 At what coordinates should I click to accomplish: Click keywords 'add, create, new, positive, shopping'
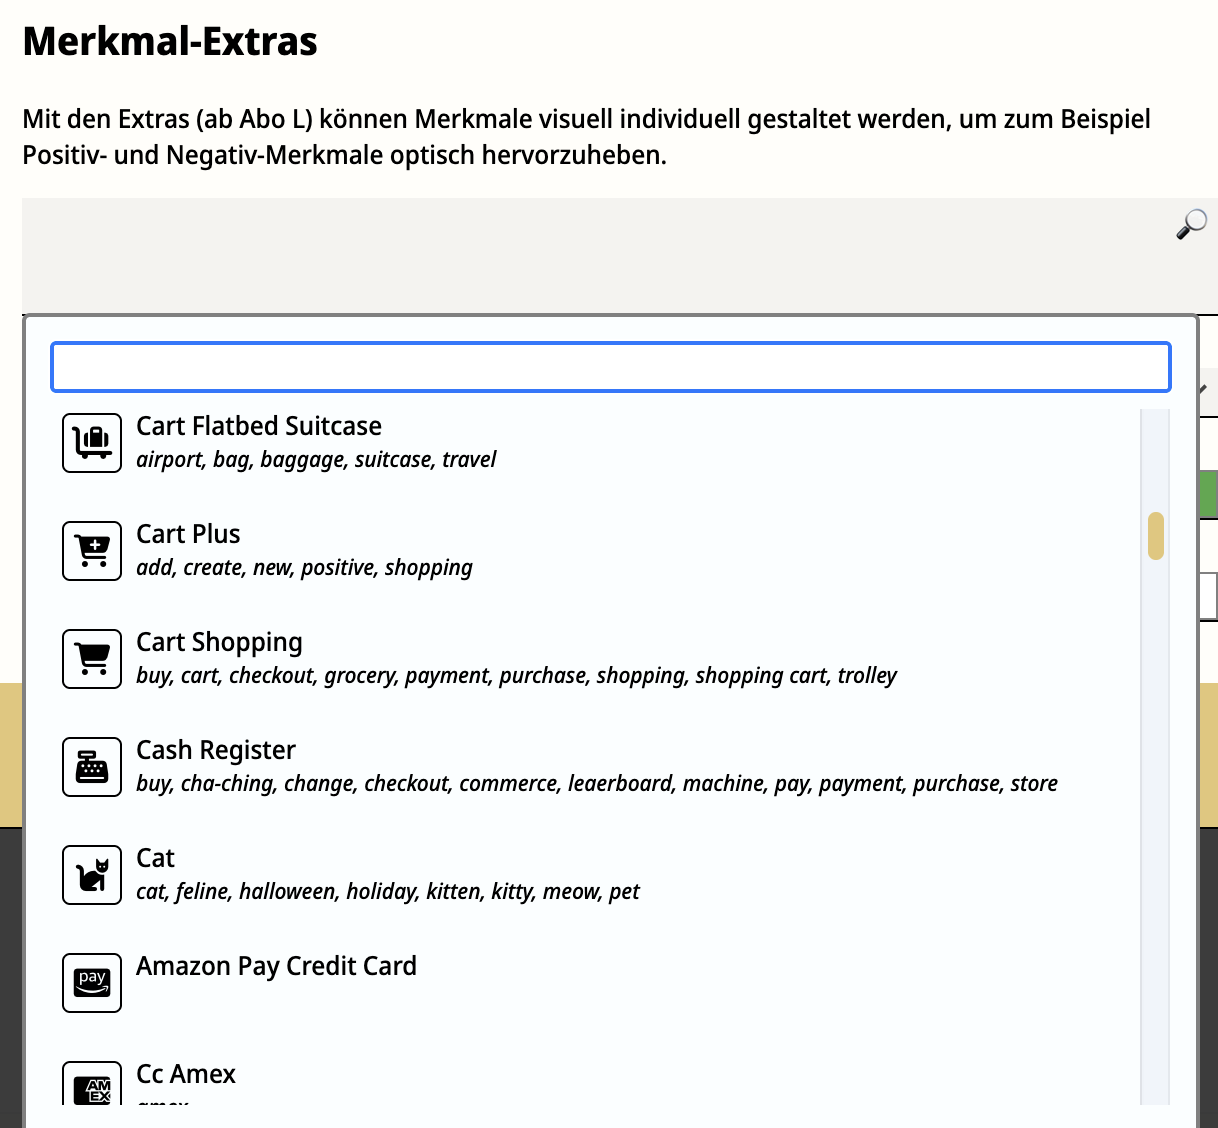point(304,568)
